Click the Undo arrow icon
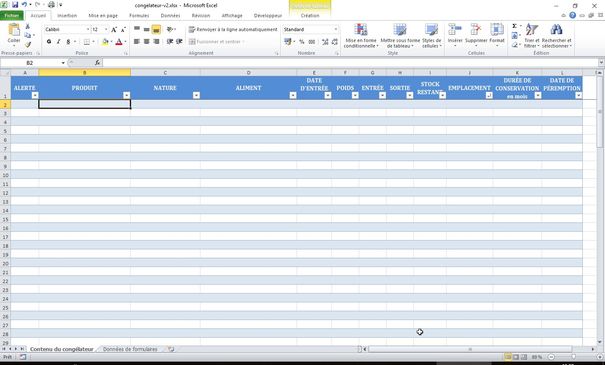 (x=25, y=5)
